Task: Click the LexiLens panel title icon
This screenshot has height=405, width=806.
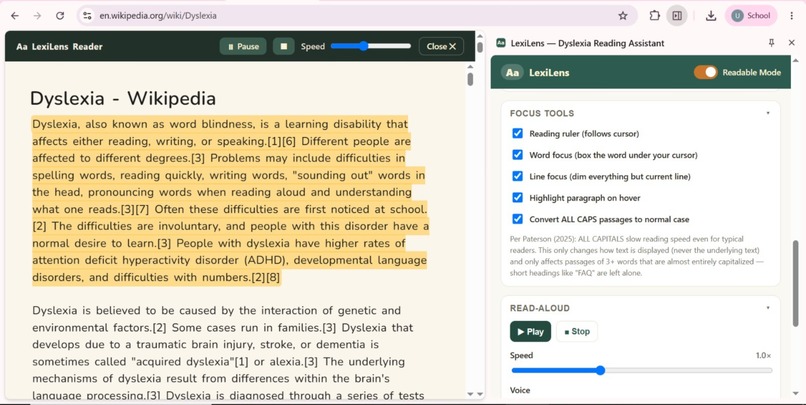Action: [501, 43]
